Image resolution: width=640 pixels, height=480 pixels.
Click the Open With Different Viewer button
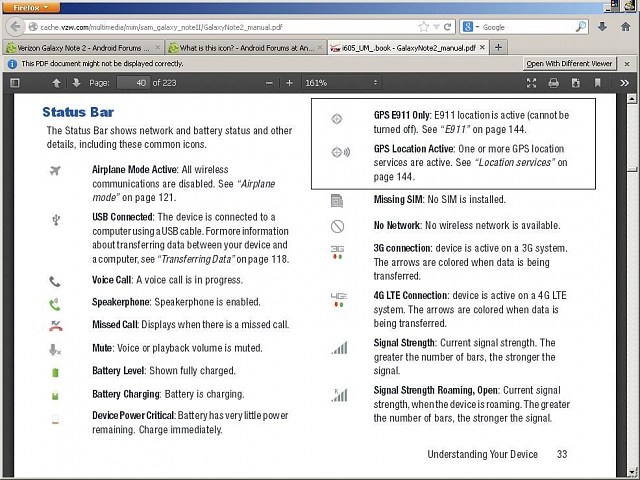click(569, 64)
